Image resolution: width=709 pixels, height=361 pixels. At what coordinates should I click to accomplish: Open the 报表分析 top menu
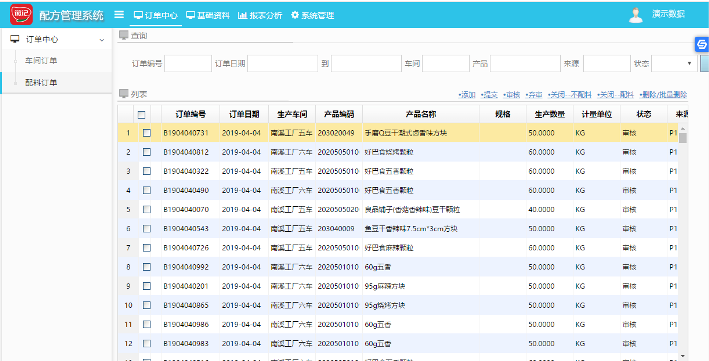tap(260, 15)
